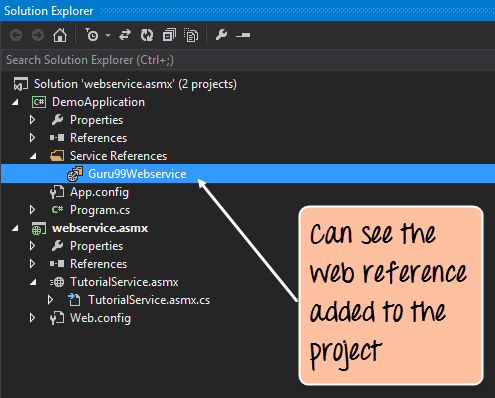Screen dimensions: 495x398
Task: Focus the Search Solution Explorer box
Action: (247, 60)
